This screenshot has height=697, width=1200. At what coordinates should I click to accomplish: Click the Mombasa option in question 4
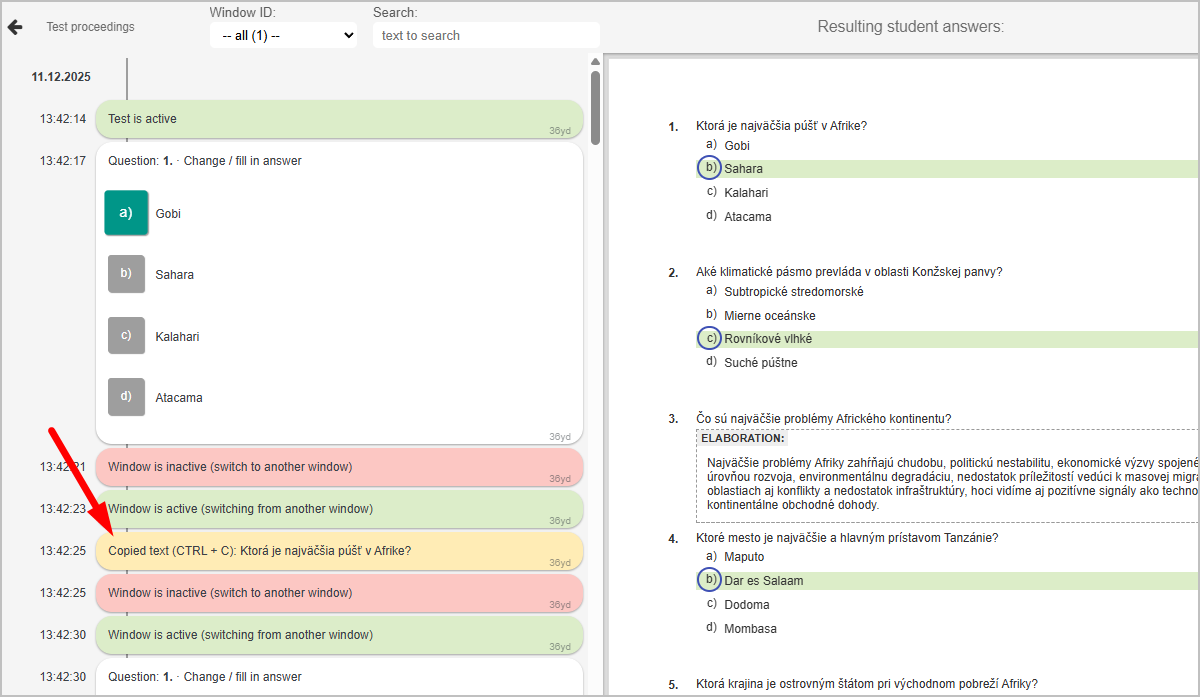click(x=750, y=629)
